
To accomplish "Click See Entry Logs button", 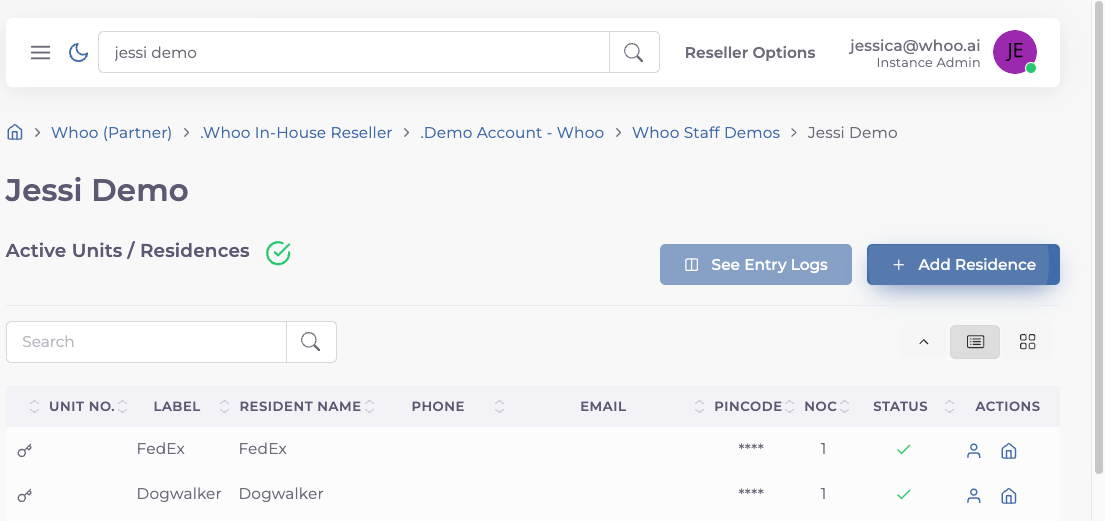I will [x=755, y=264].
